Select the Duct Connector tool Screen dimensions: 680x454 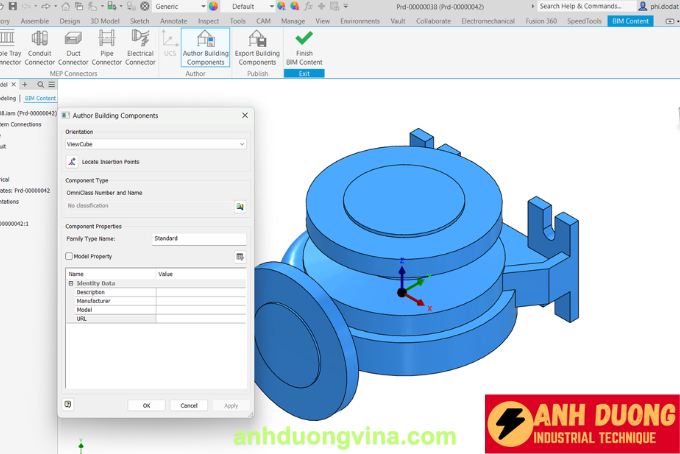[x=73, y=47]
